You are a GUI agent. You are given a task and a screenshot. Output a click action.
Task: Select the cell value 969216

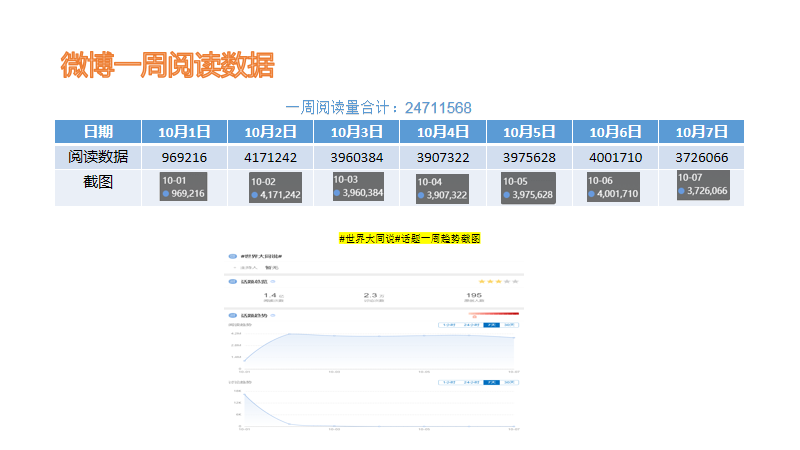tap(184, 158)
